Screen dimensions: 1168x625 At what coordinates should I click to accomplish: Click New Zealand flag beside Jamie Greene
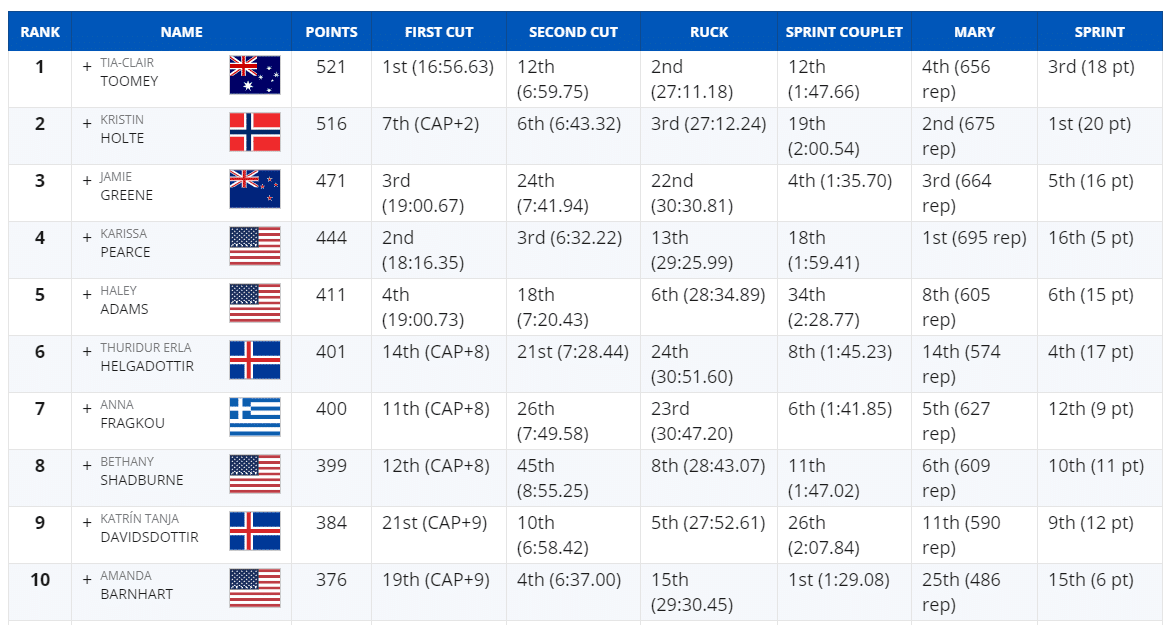coord(255,189)
